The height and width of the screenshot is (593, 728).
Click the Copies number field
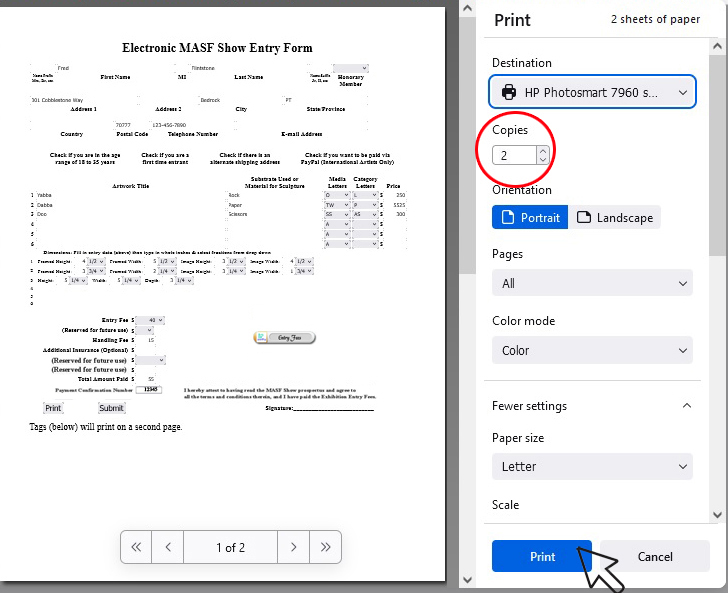pos(514,155)
